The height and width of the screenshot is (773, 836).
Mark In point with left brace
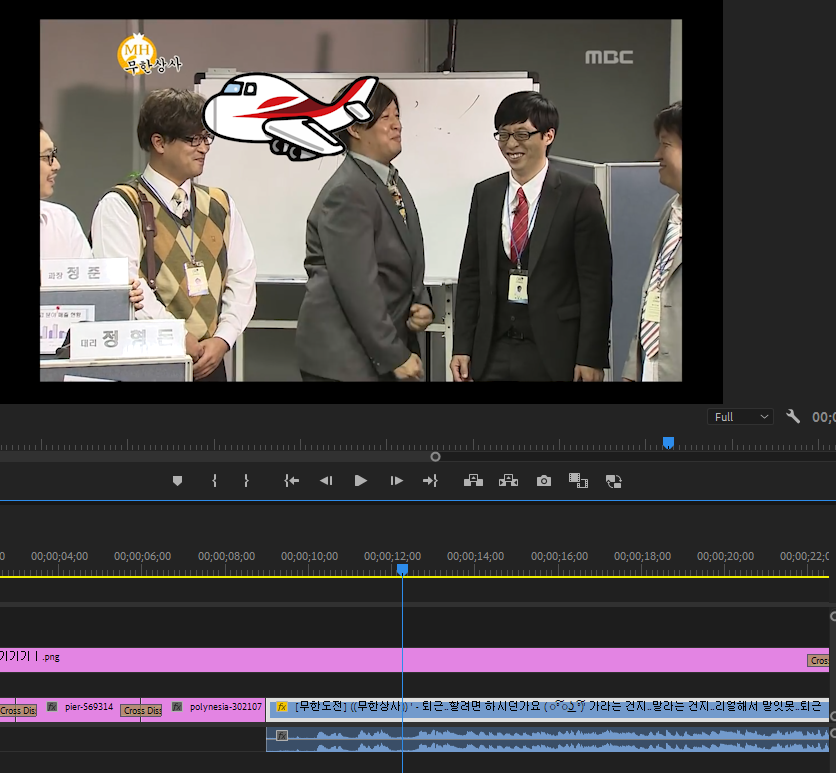214,481
